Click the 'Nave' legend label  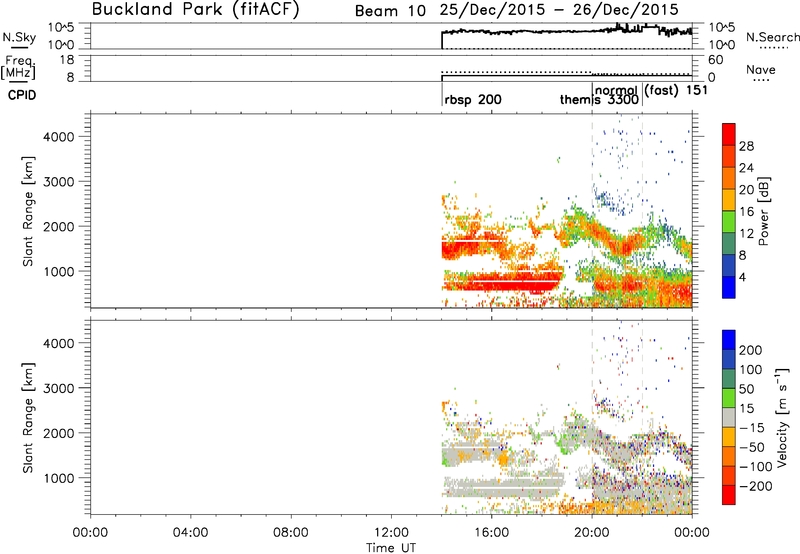click(761, 70)
